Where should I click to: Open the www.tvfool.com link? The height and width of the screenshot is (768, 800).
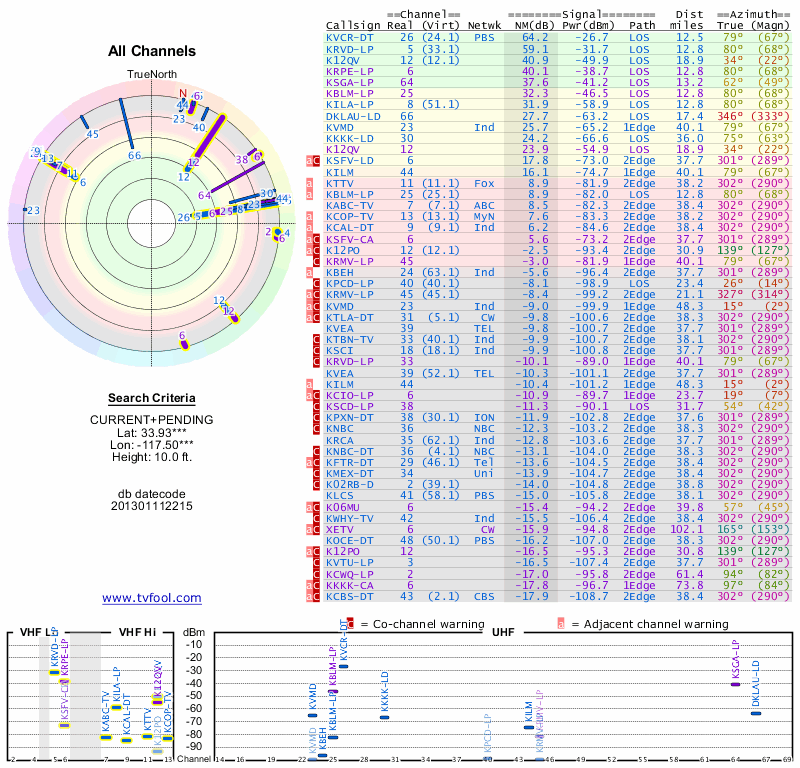click(x=152, y=598)
